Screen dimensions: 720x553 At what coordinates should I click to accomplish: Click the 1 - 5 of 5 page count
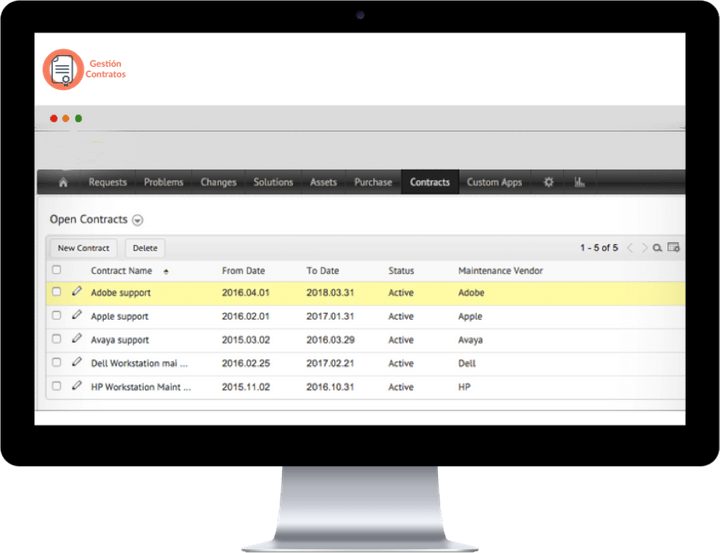(x=599, y=248)
